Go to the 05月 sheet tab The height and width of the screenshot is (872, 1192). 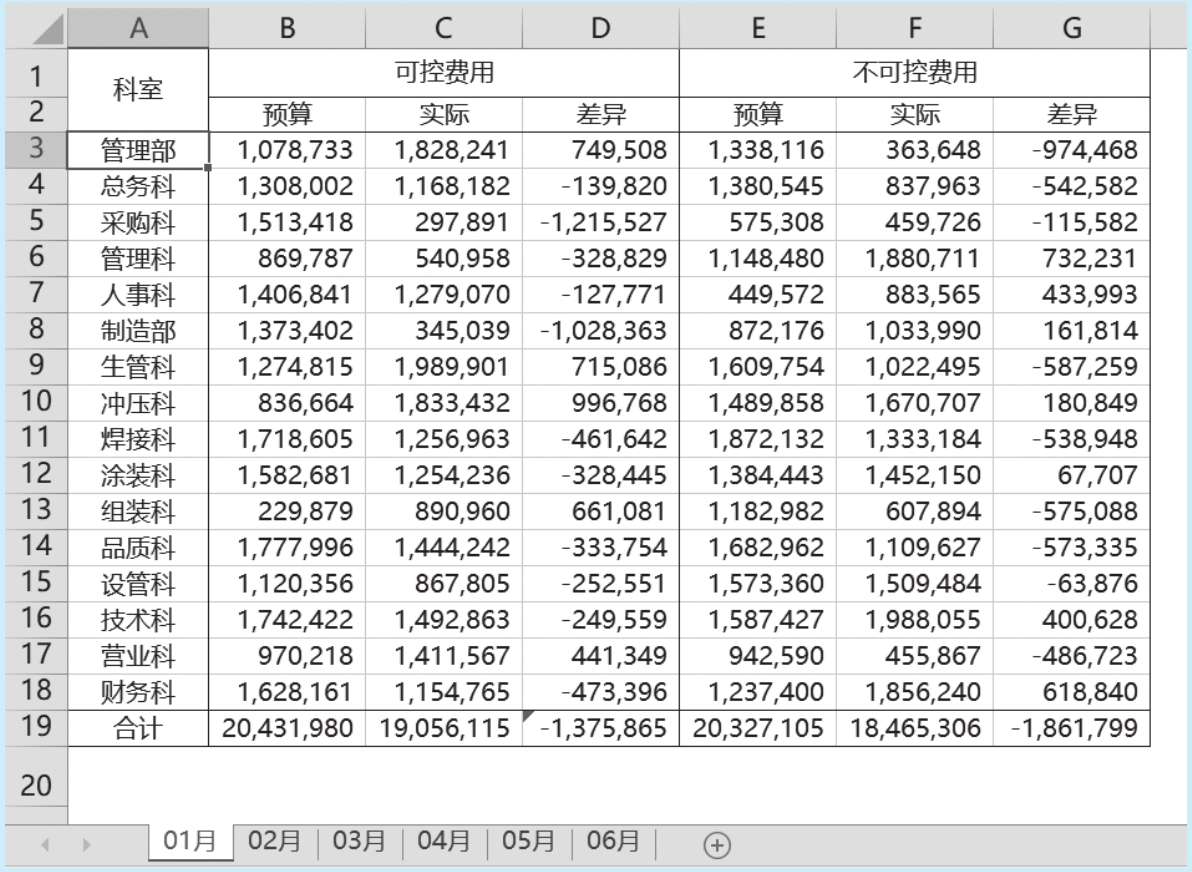point(529,843)
